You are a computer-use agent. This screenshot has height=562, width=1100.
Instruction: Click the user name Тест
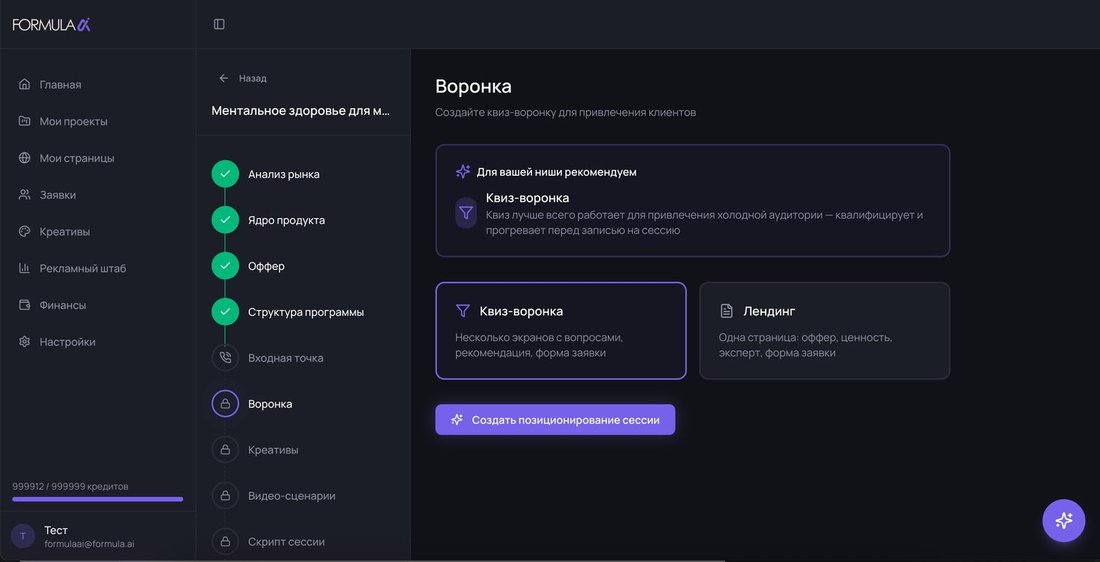tap(56, 530)
